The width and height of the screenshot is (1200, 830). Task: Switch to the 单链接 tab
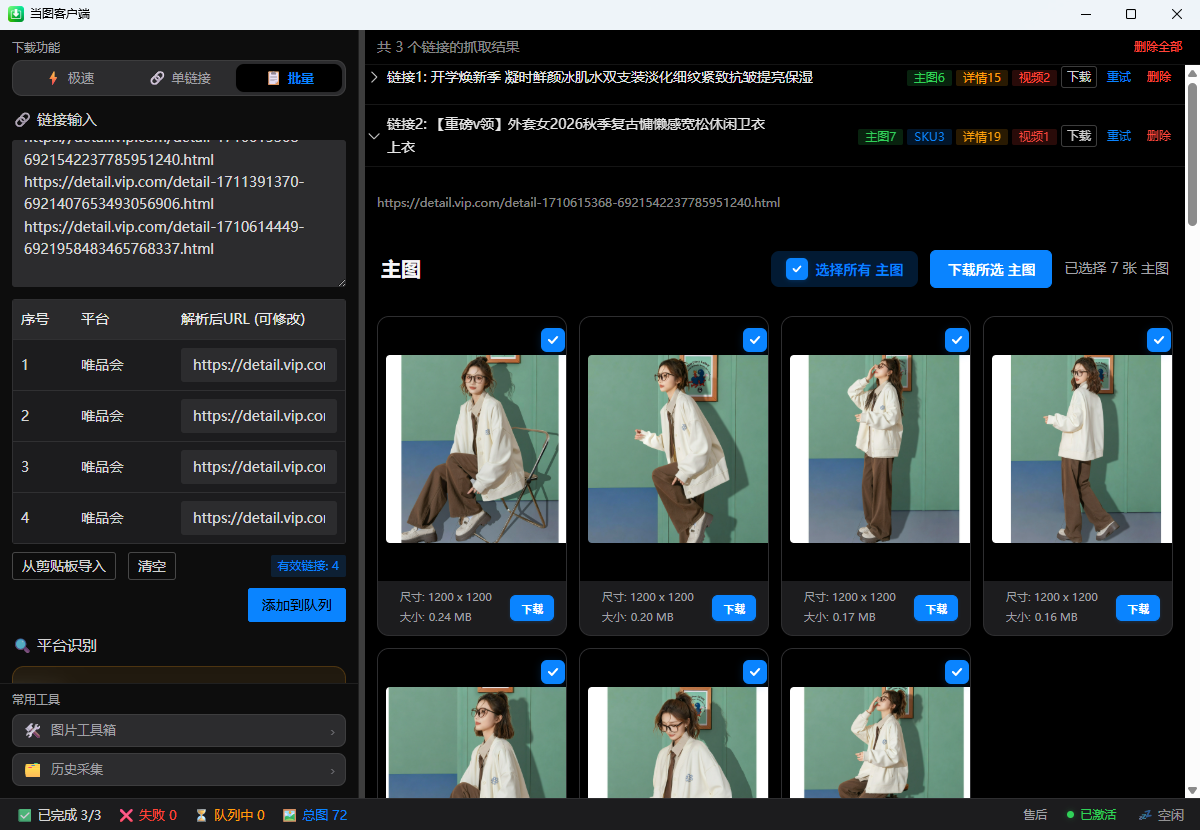click(x=180, y=78)
